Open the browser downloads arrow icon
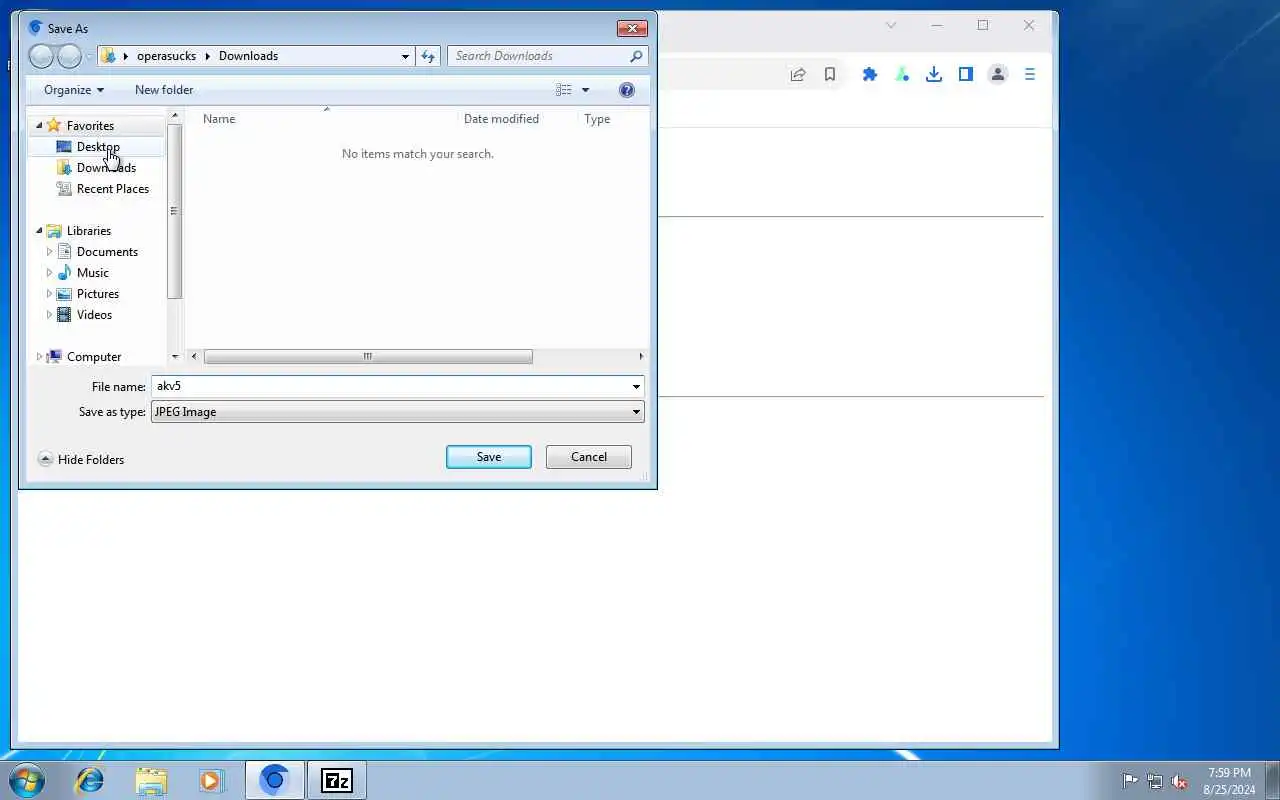The height and width of the screenshot is (800, 1280). coord(934,74)
